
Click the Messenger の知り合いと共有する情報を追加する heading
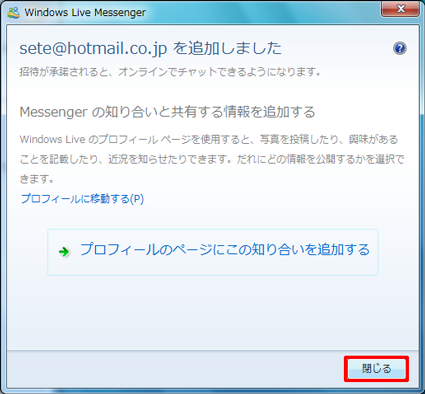click(x=167, y=112)
